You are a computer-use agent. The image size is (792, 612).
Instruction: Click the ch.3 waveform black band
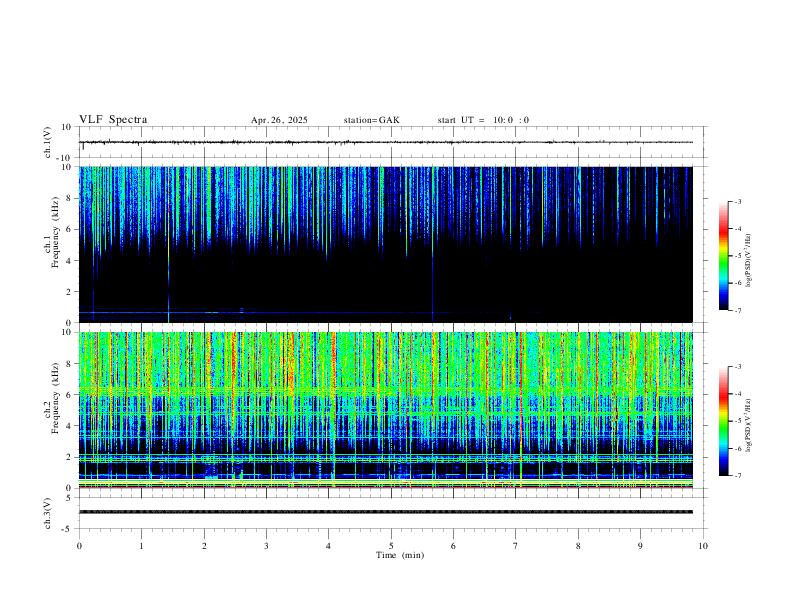[386, 512]
